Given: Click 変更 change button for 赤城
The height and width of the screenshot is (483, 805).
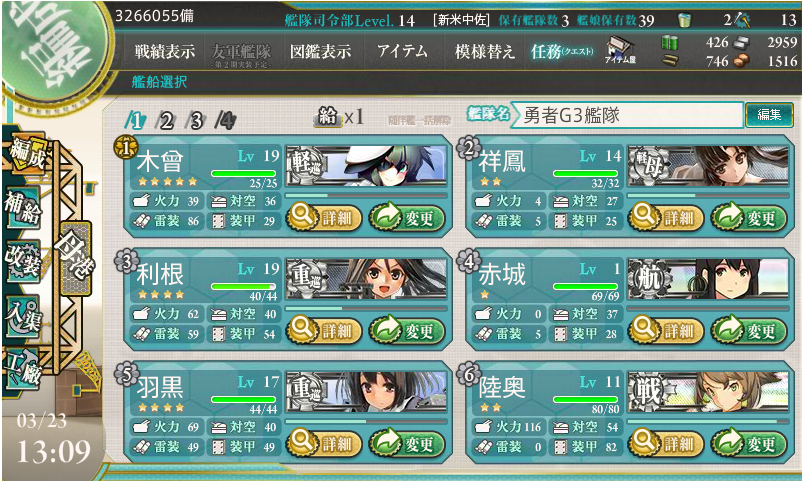Looking at the screenshot, I should click(749, 331).
